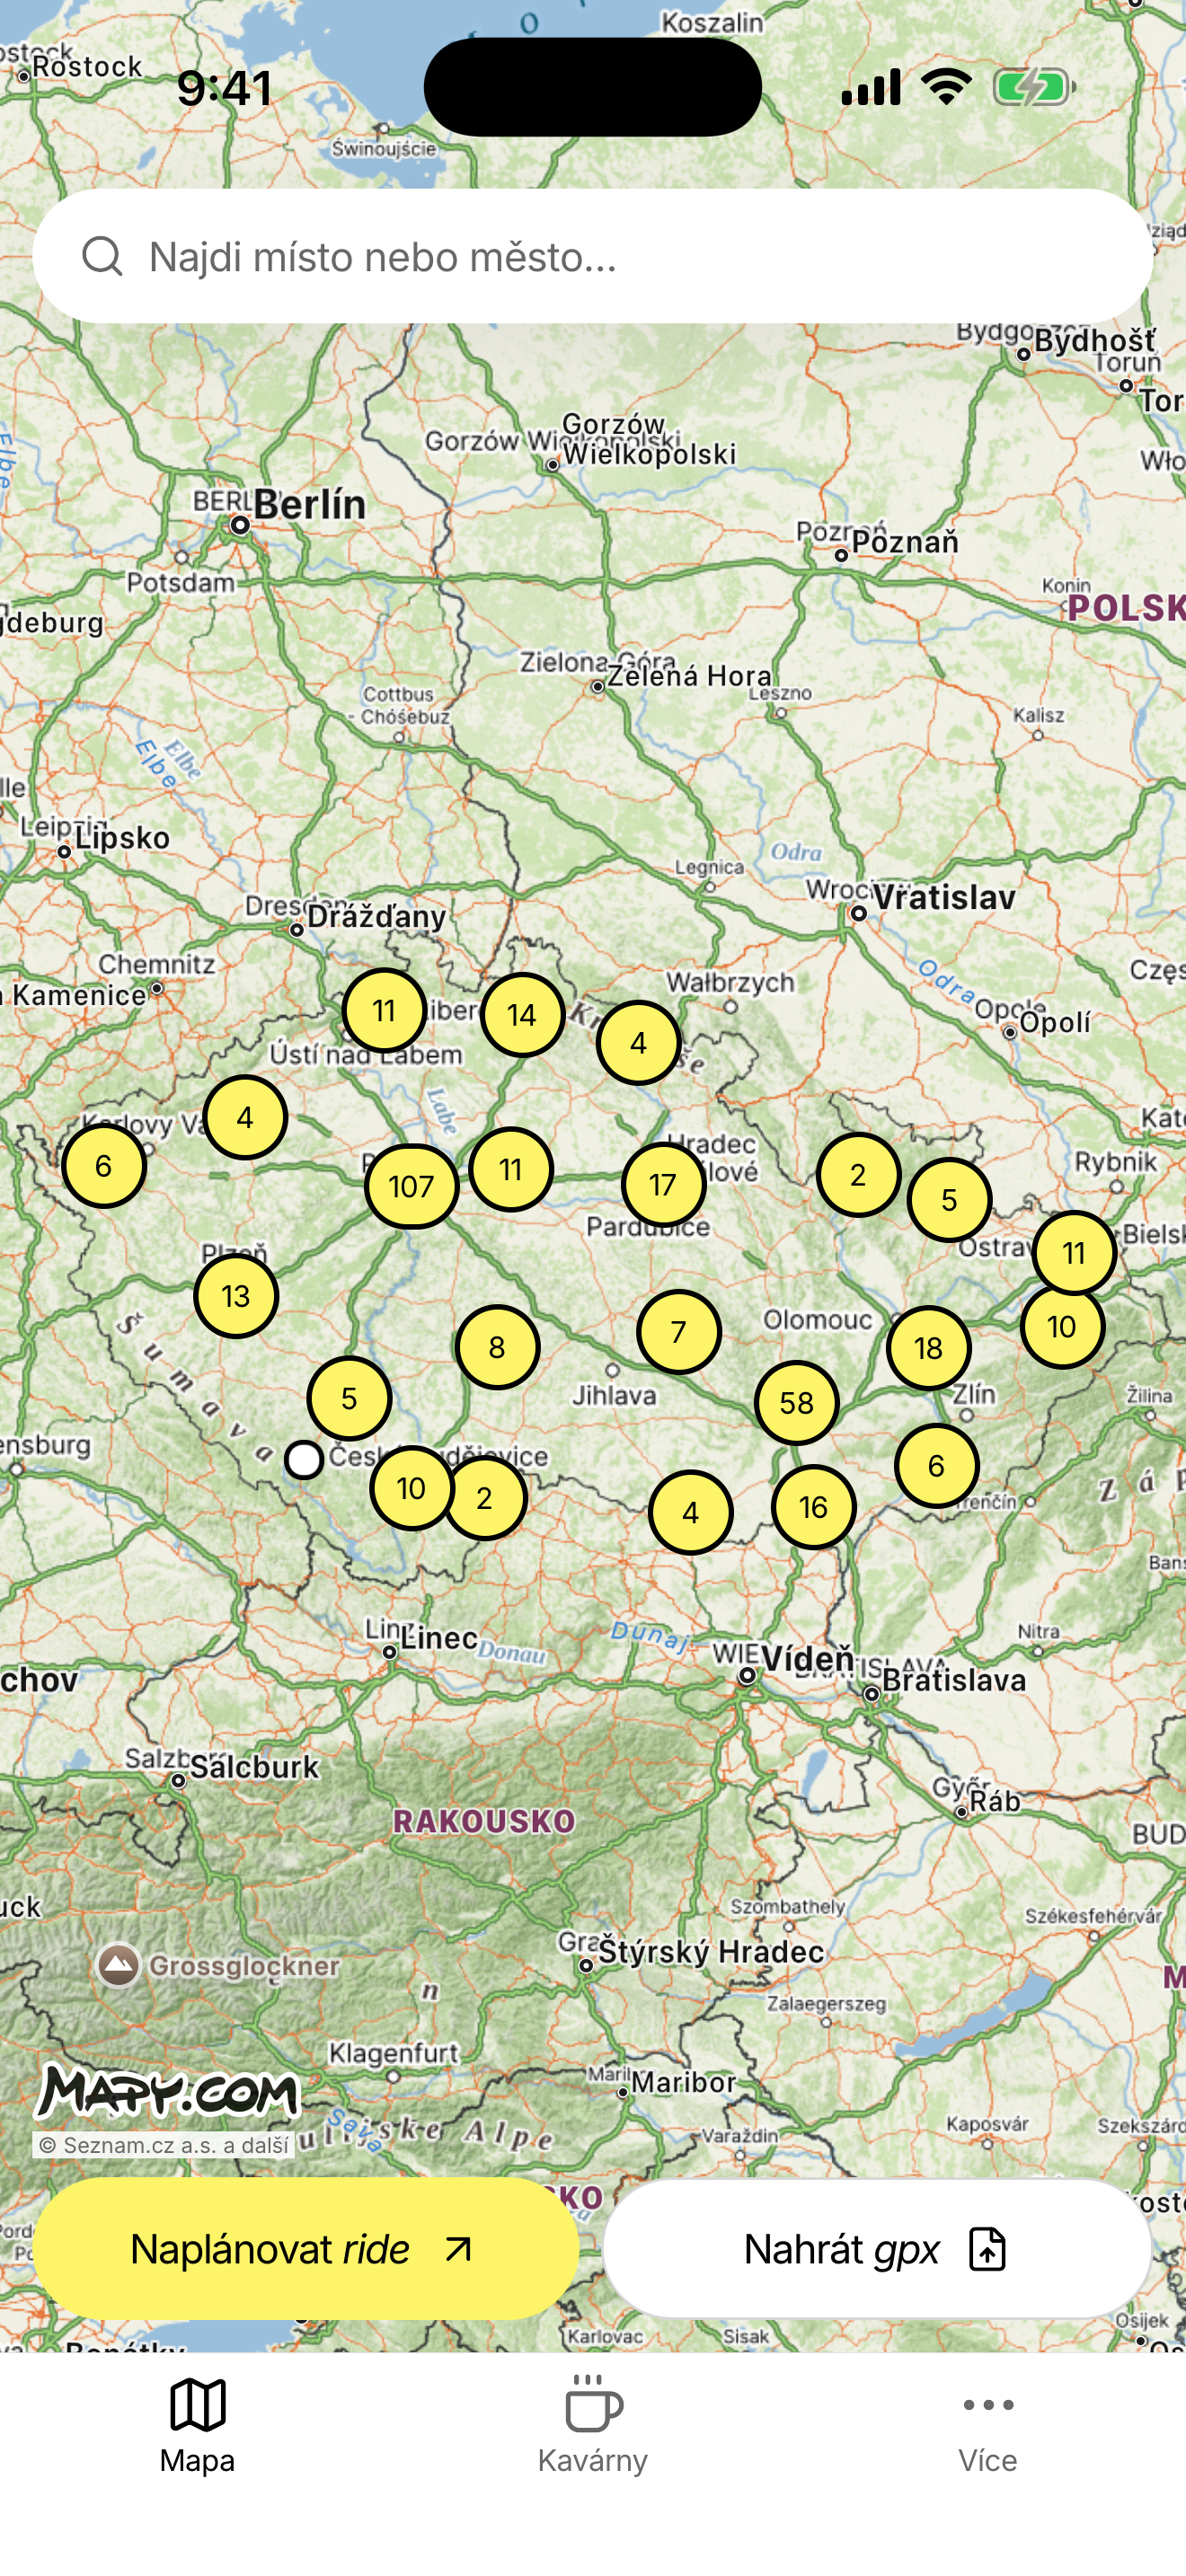Tap the Klagenfurt label
The width and height of the screenshot is (1186, 2576).
pyautogui.click(x=394, y=2053)
